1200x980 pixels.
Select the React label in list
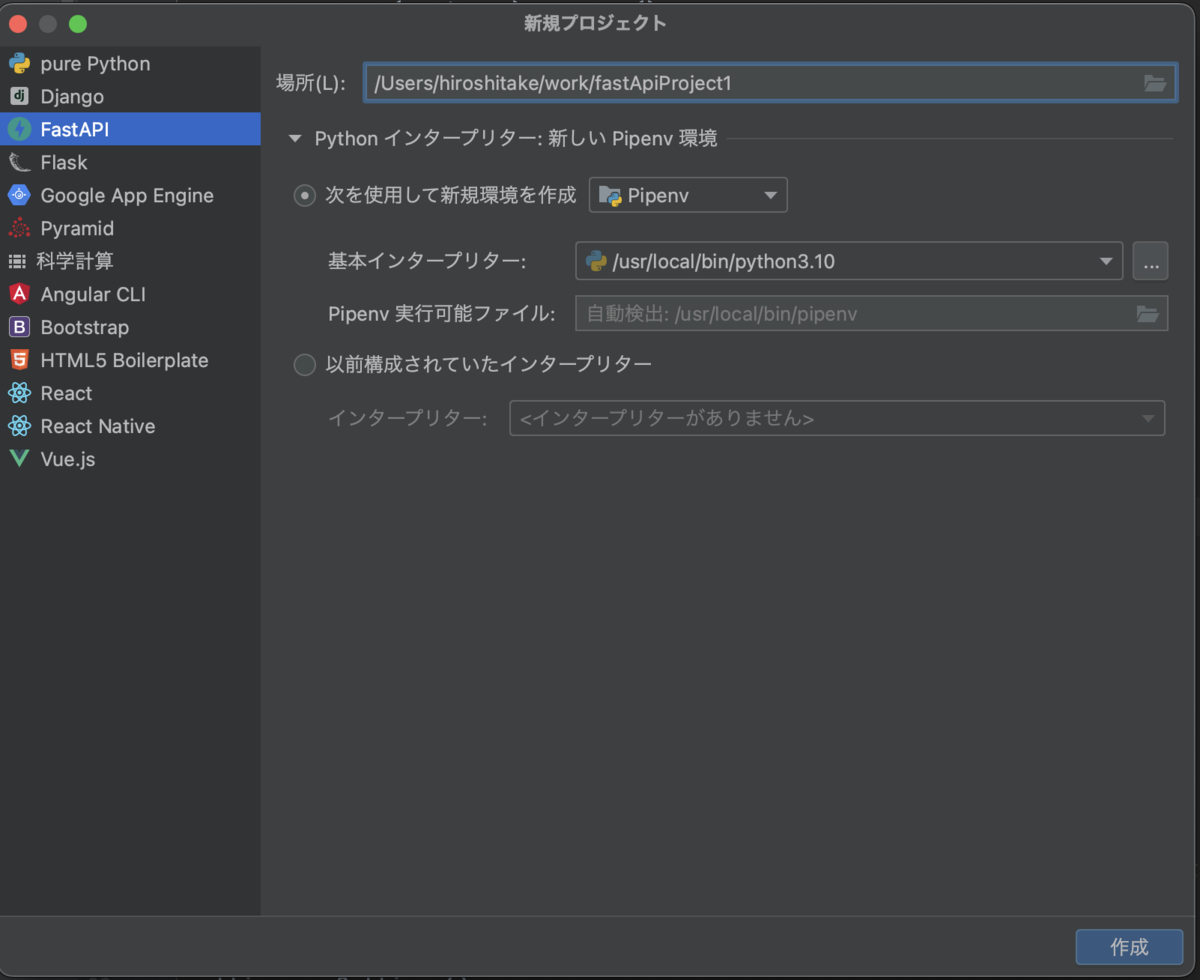[x=66, y=394]
